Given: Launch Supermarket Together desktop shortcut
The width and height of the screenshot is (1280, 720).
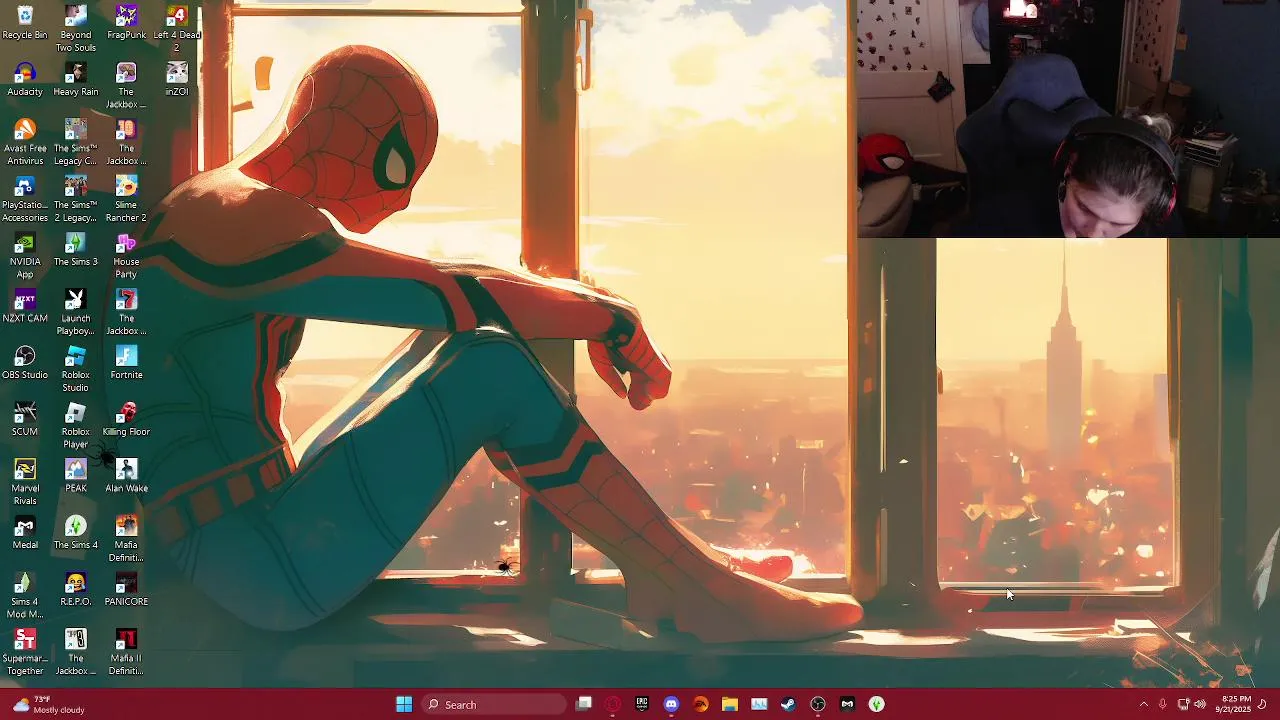Looking at the screenshot, I should click(x=25, y=652).
